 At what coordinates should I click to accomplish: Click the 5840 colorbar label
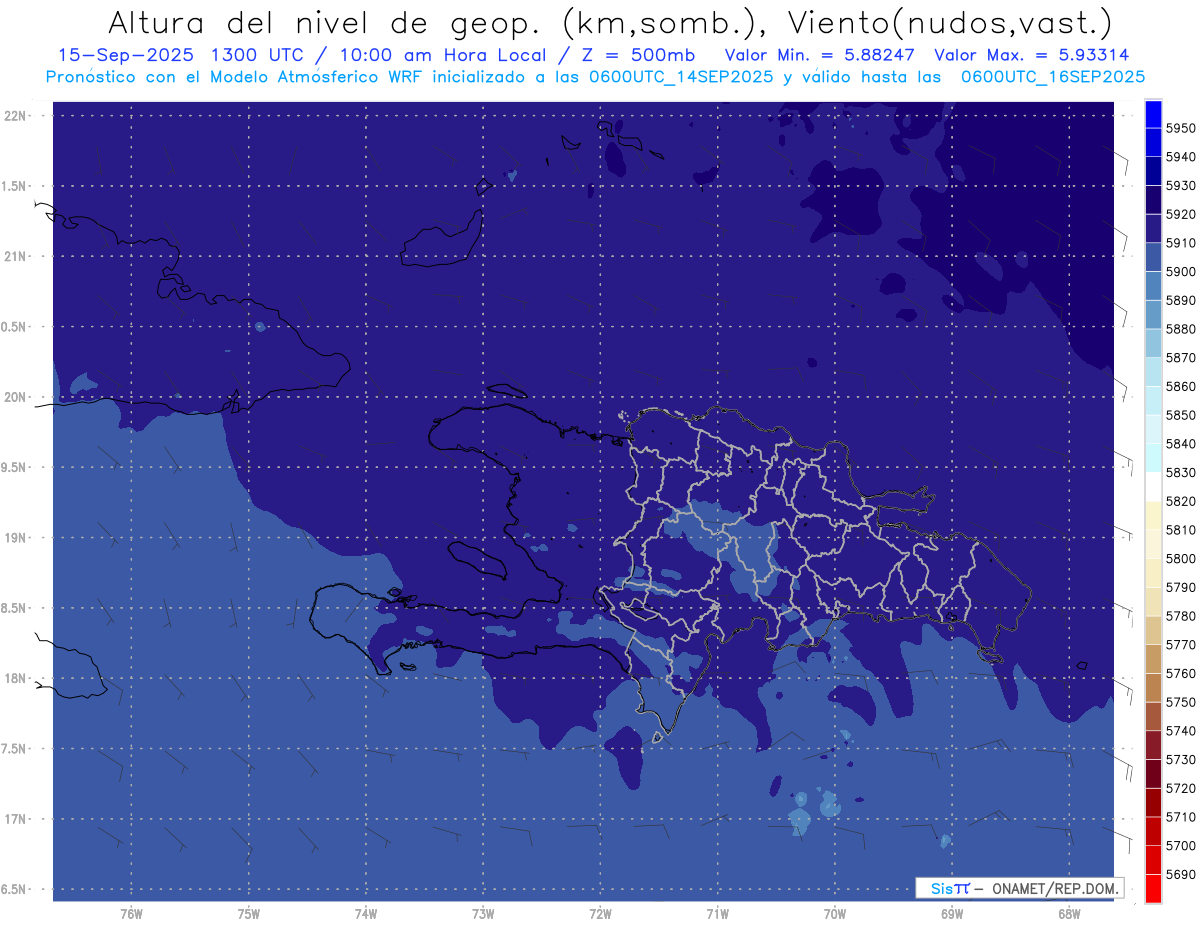point(1180,444)
